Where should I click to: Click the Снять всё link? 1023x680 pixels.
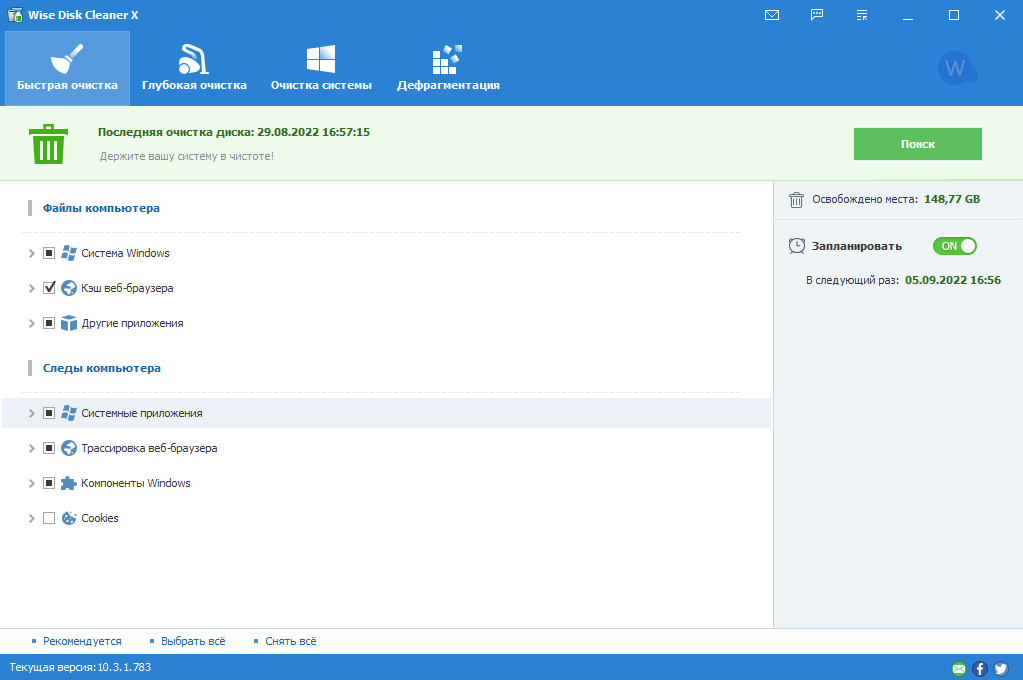291,641
